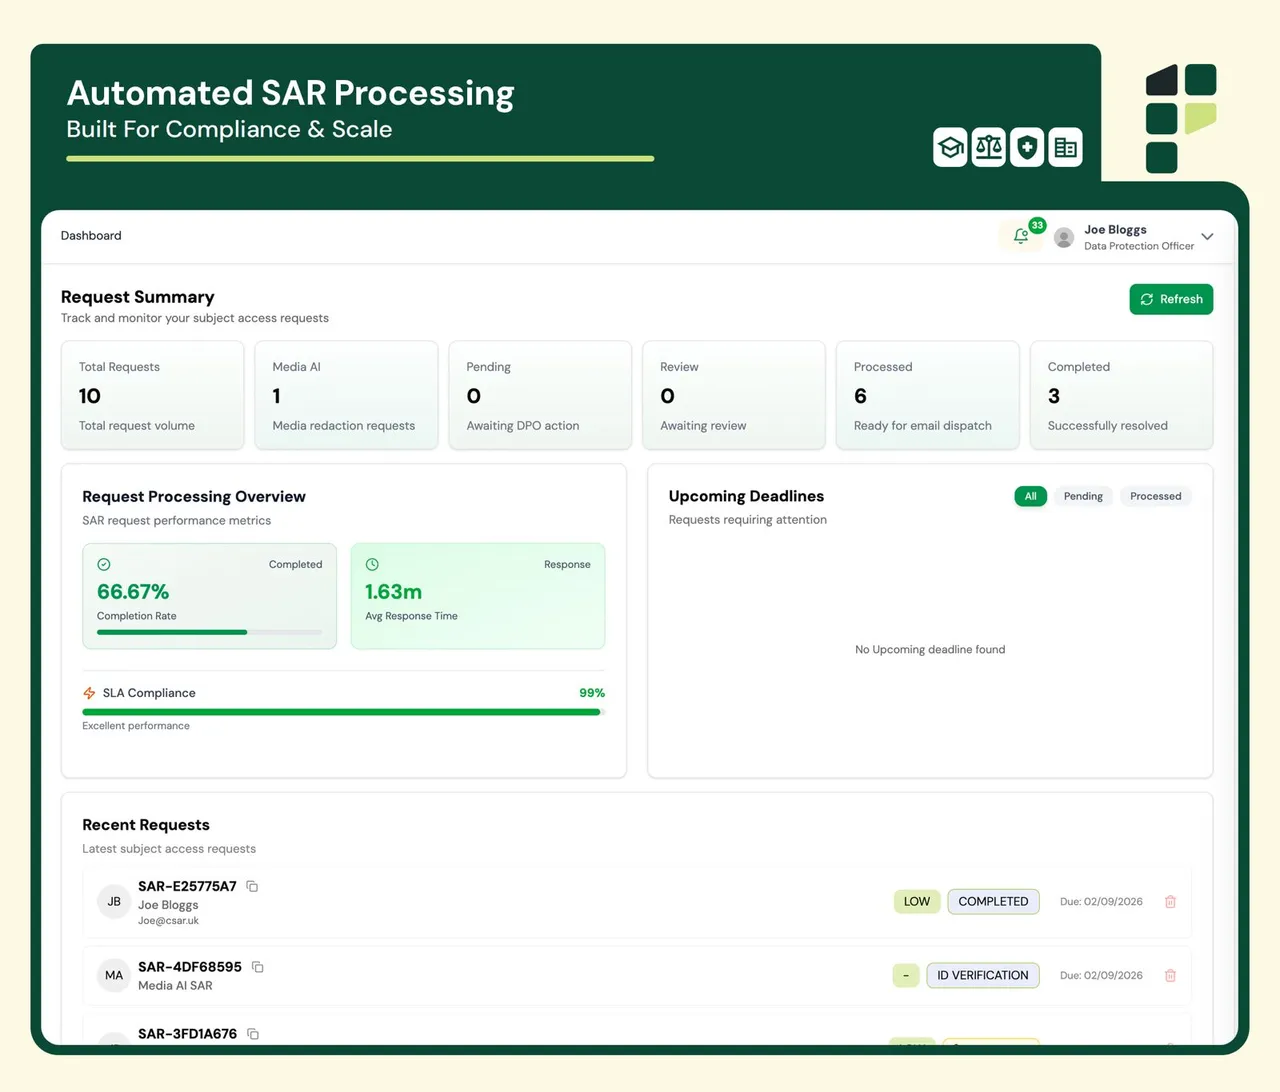Click the Recent Requests heading
Viewport: 1280px width, 1092px height.
click(146, 825)
